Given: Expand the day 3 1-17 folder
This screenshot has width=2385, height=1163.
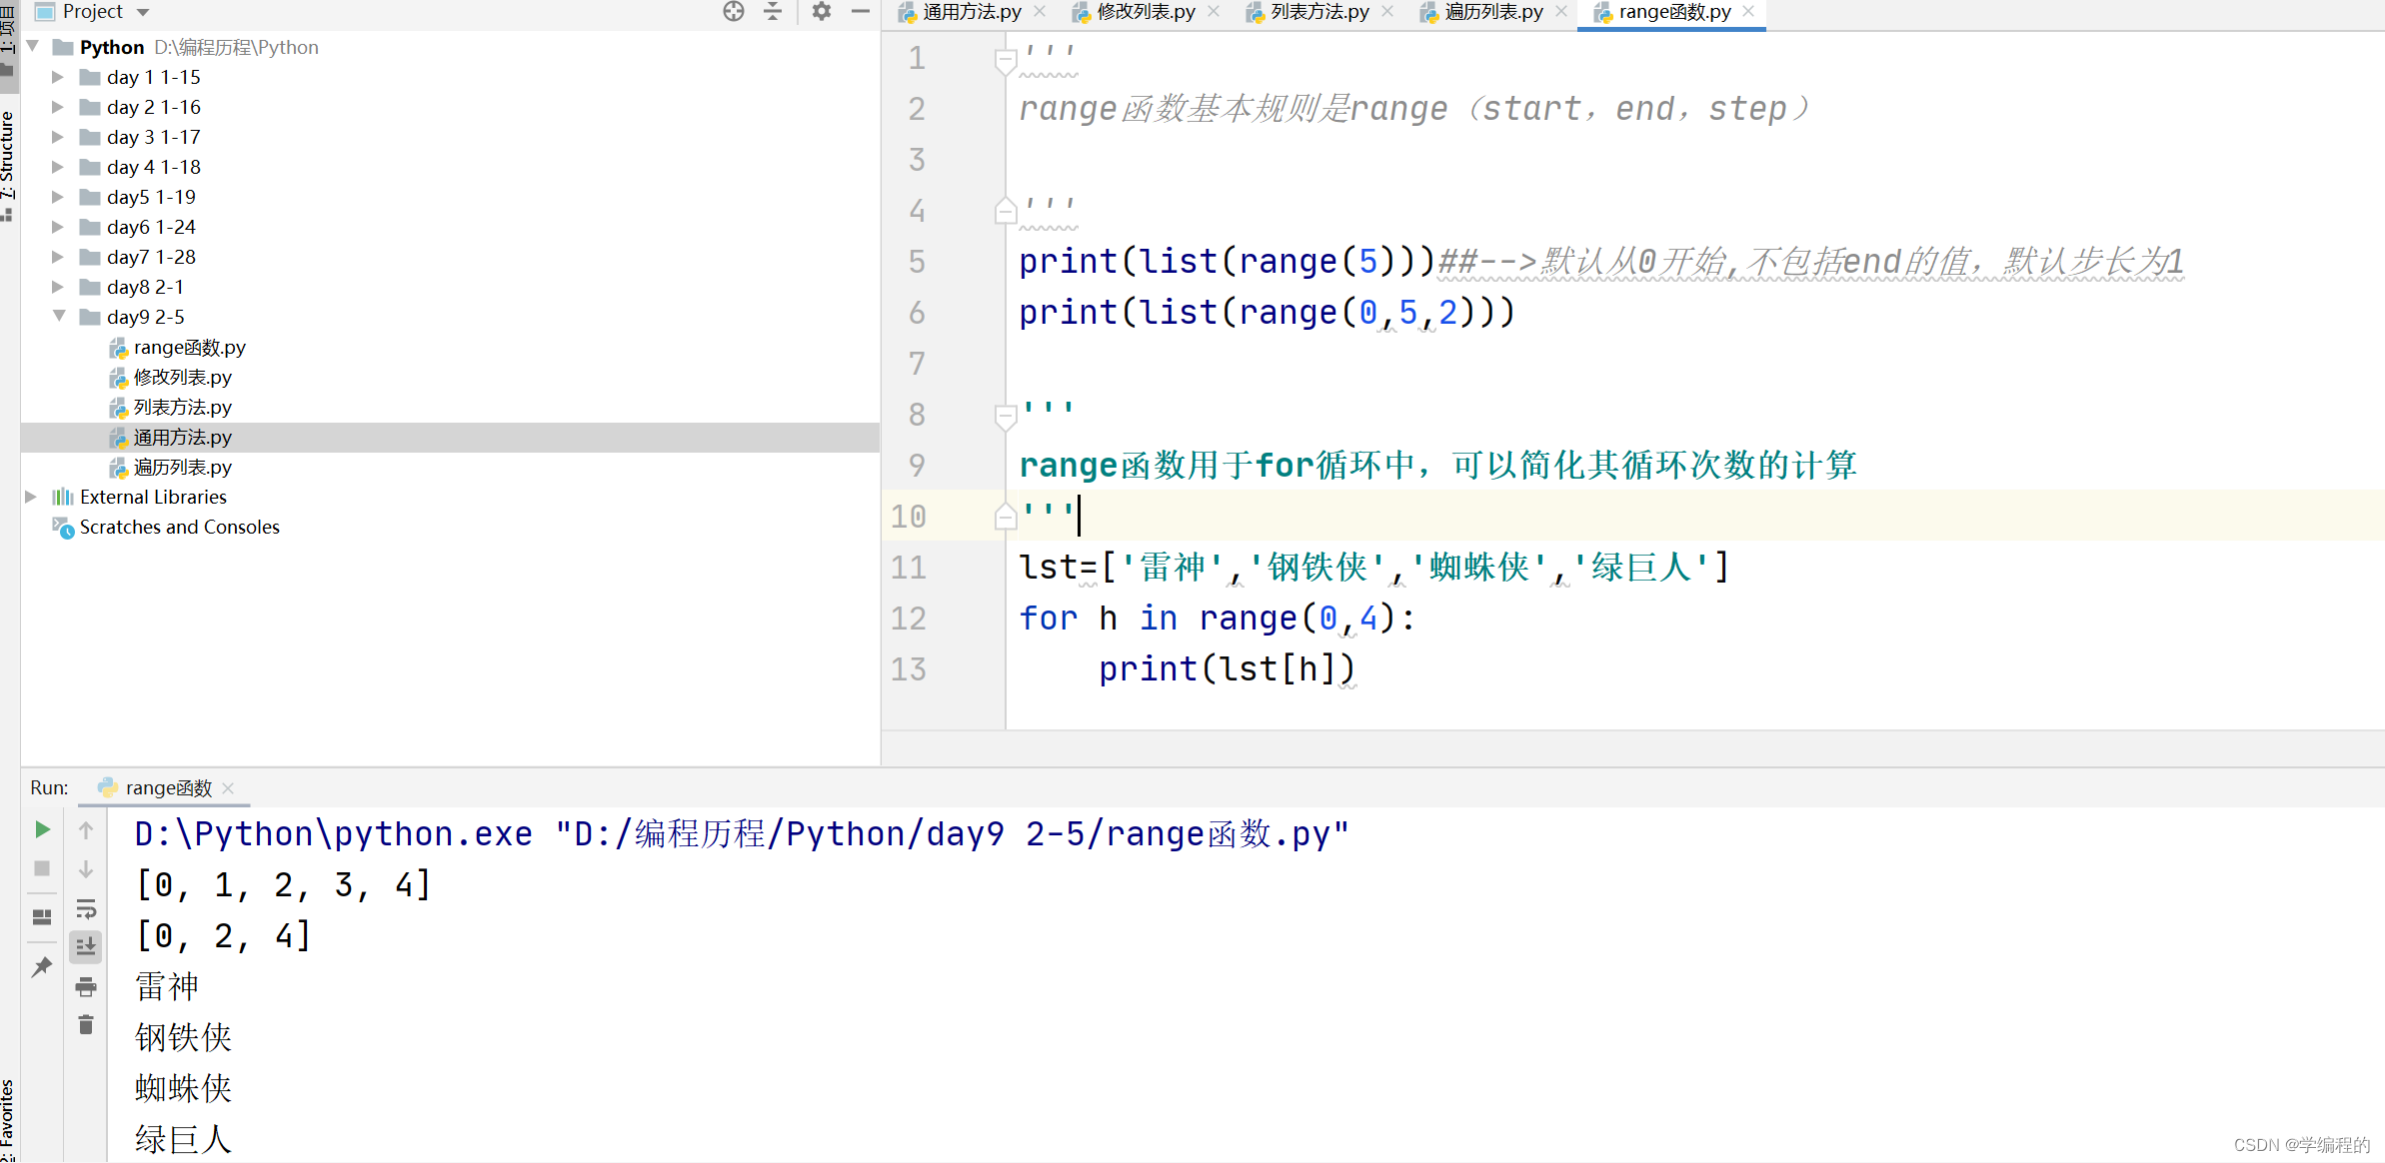Looking at the screenshot, I should (58, 137).
